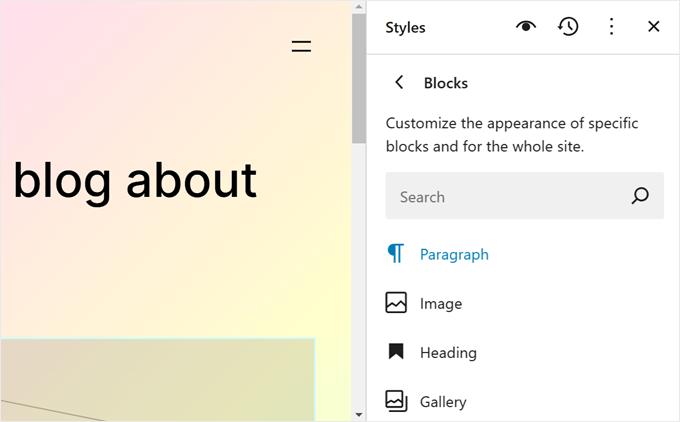Viewport: 680px width, 422px height.
Task: Click the preview scrollbar up arrow
Action: point(359,7)
